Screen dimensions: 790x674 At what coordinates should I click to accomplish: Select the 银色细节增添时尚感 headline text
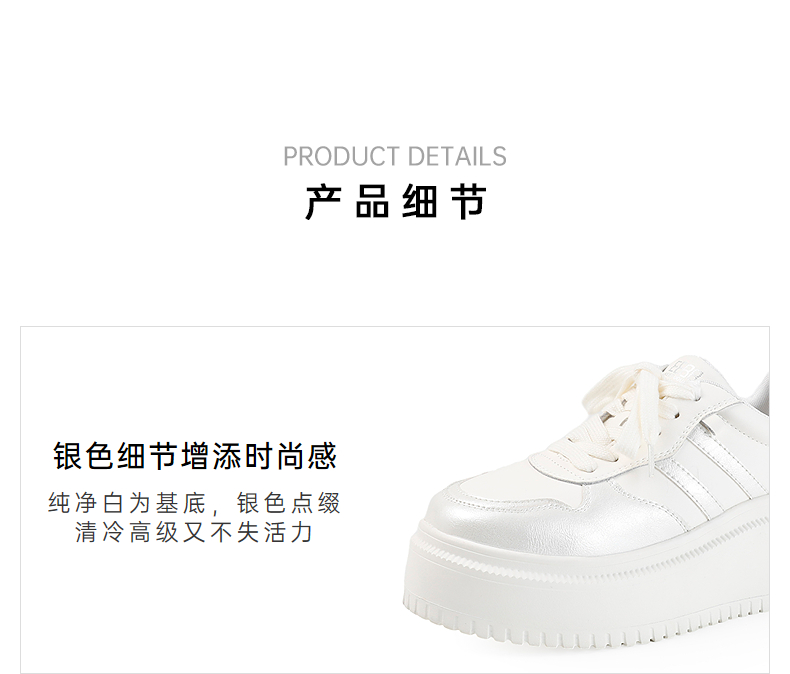point(194,456)
